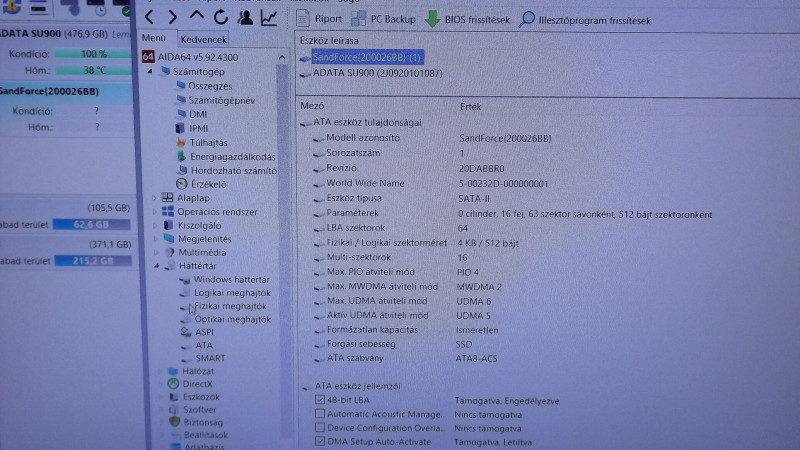Open the ATA tree entry
800x450 pixels.
click(x=204, y=345)
